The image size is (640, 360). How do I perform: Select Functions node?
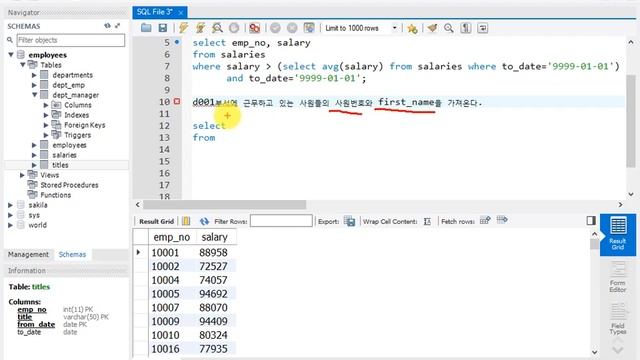pos(56,195)
